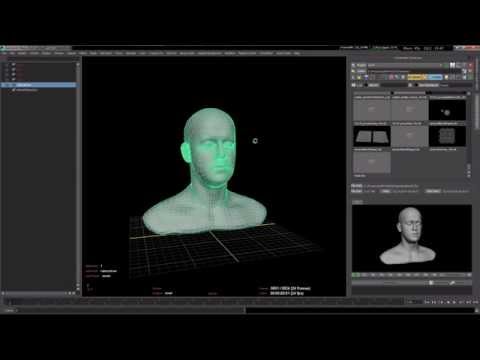Open the preset thumbnail showing a small sphere
This screenshot has height=360, width=480.
pos(447,110)
